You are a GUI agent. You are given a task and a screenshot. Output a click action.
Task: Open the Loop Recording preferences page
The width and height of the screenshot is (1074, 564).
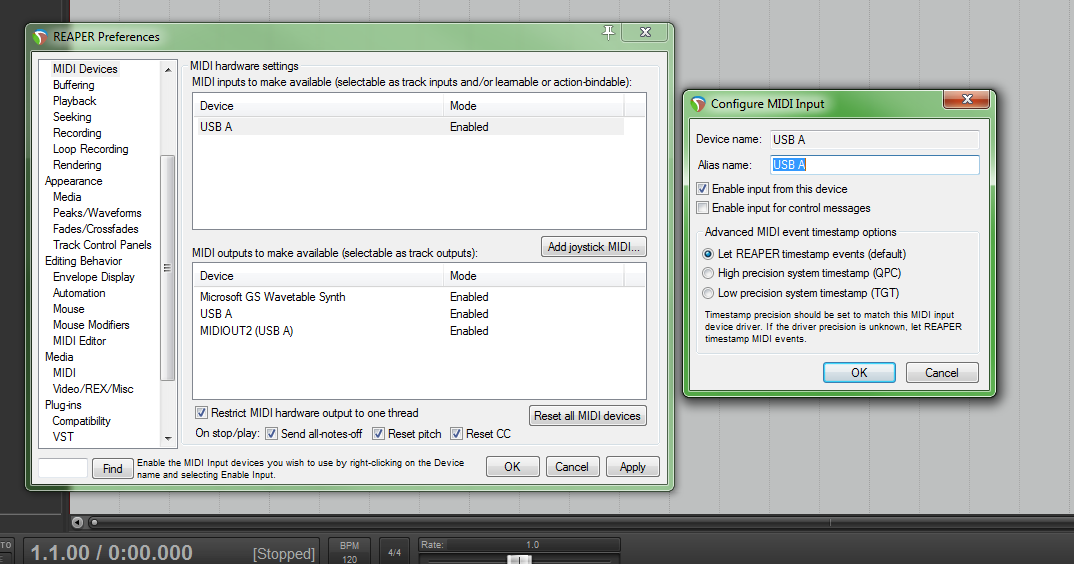pyautogui.click(x=90, y=149)
